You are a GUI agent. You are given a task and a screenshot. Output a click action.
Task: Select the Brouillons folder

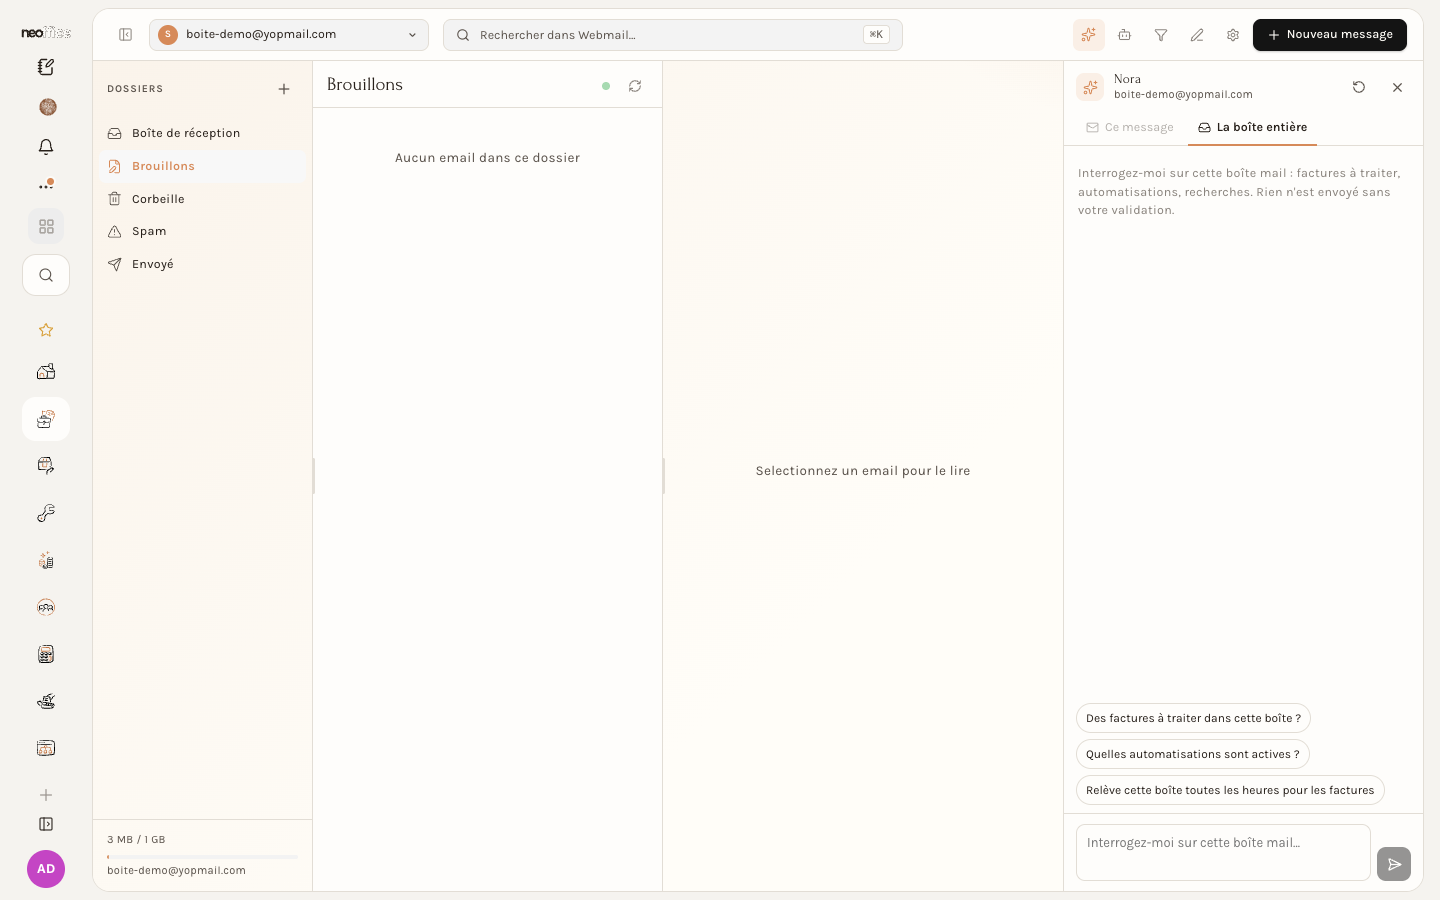pyautogui.click(x=203, y=166)
